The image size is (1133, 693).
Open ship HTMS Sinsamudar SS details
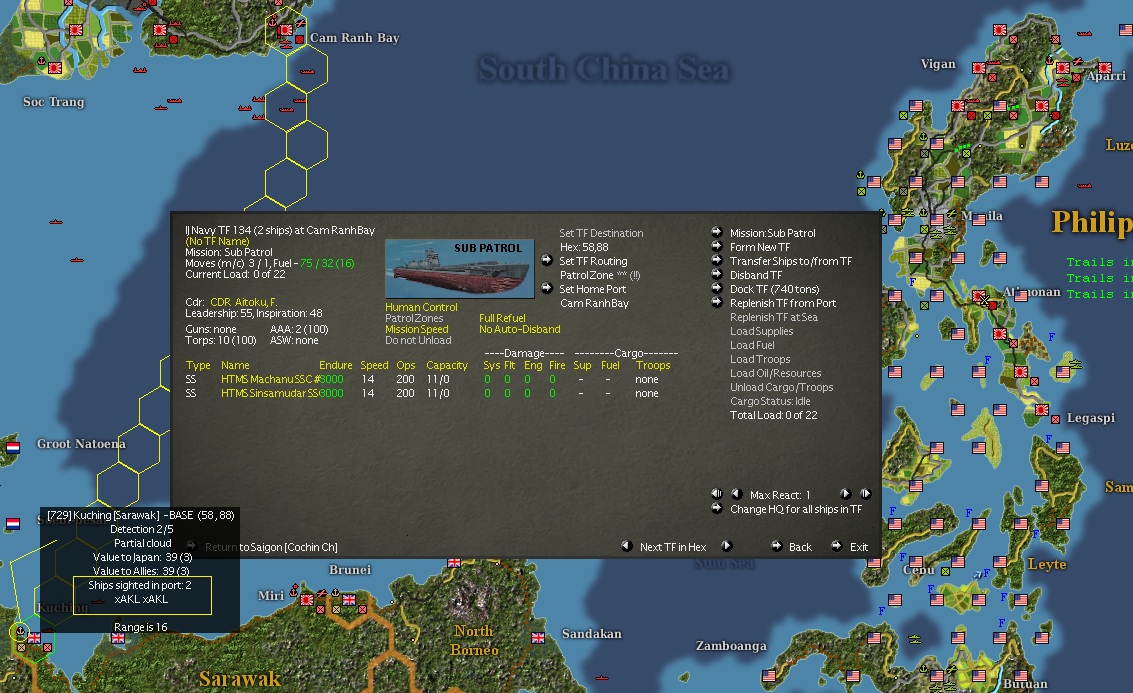point(270,393)
